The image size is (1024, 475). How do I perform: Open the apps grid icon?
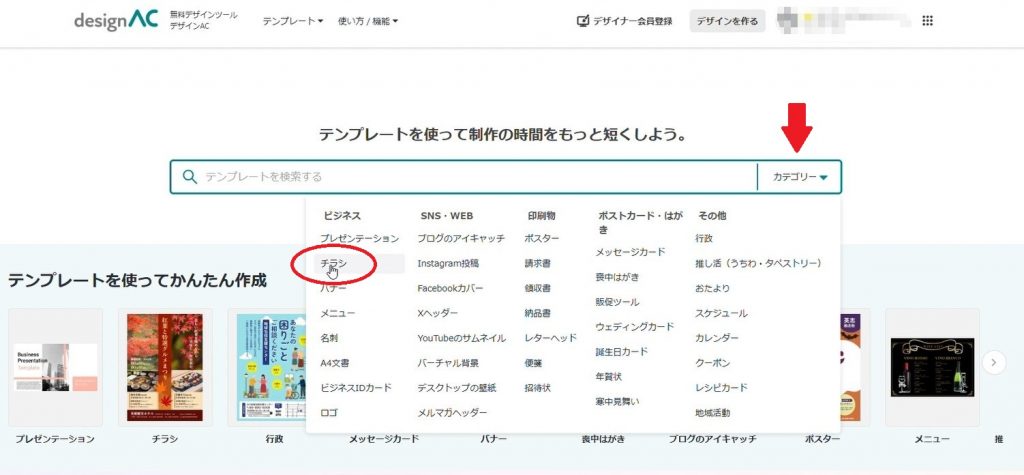[927, 21]
